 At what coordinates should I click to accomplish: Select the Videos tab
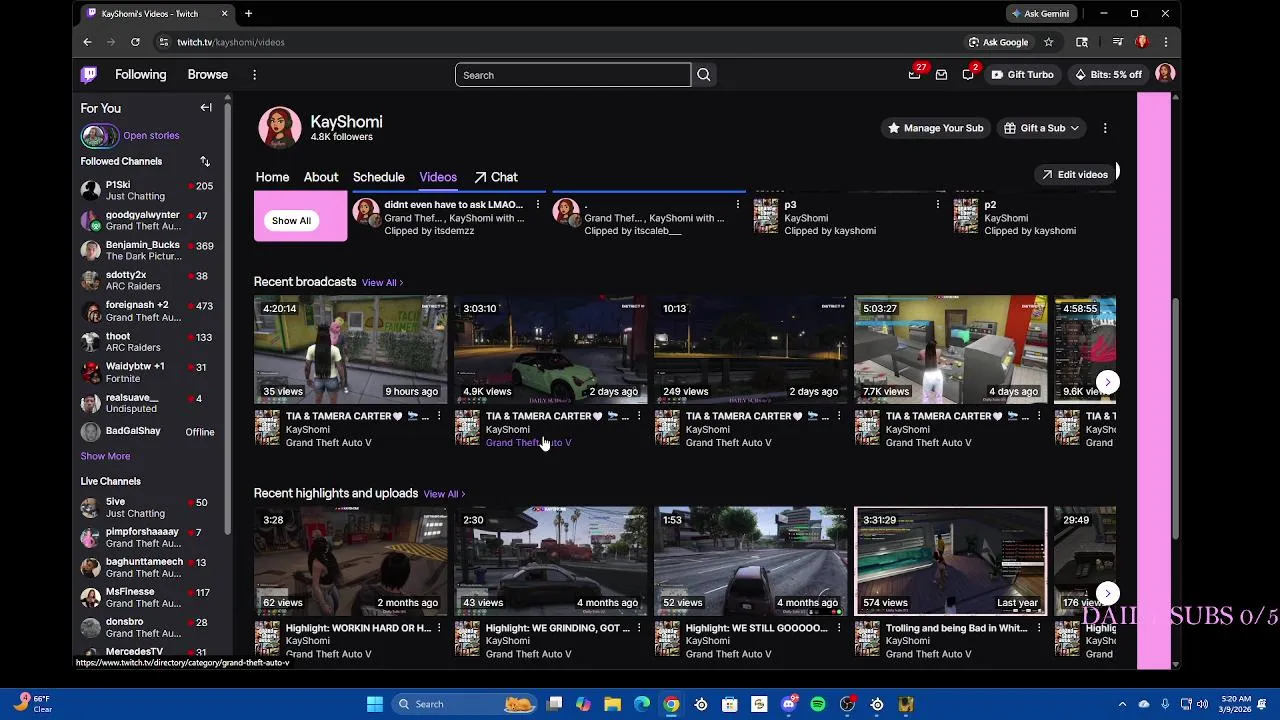438,177
